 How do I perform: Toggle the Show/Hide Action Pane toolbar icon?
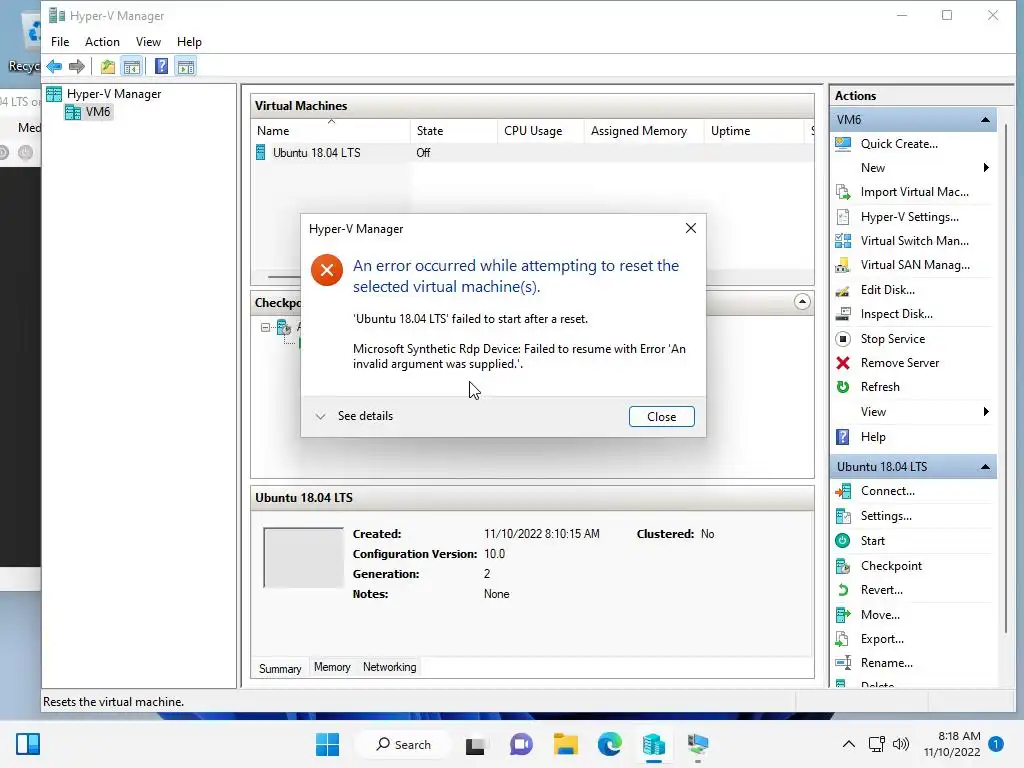(x=186, y=66)
